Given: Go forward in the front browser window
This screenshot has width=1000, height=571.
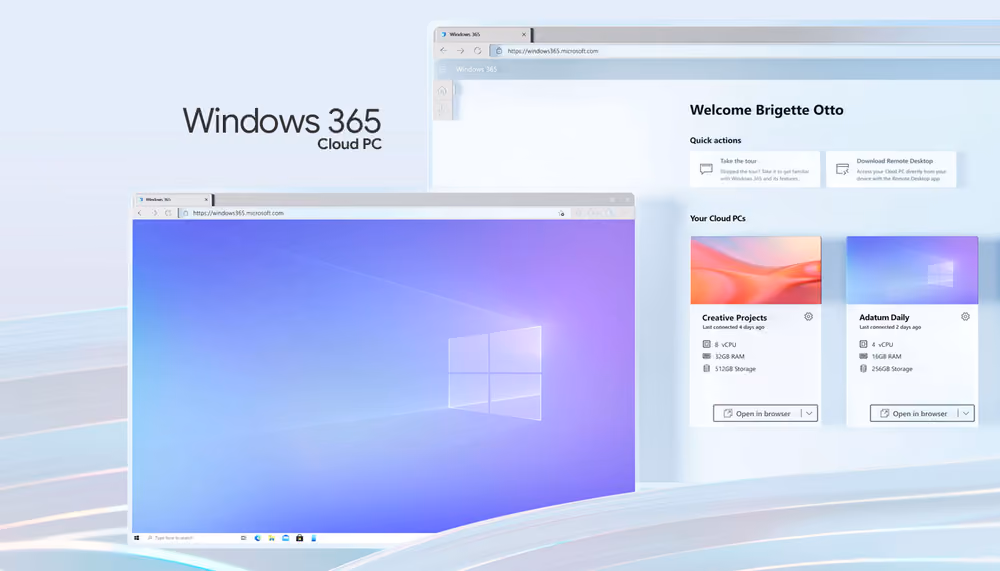Looking at the screenshot, I should [154, 213].
